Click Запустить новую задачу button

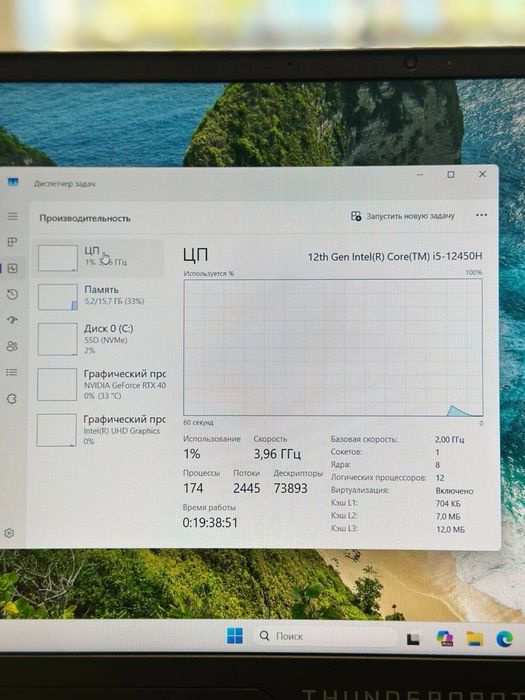(403, 216)
